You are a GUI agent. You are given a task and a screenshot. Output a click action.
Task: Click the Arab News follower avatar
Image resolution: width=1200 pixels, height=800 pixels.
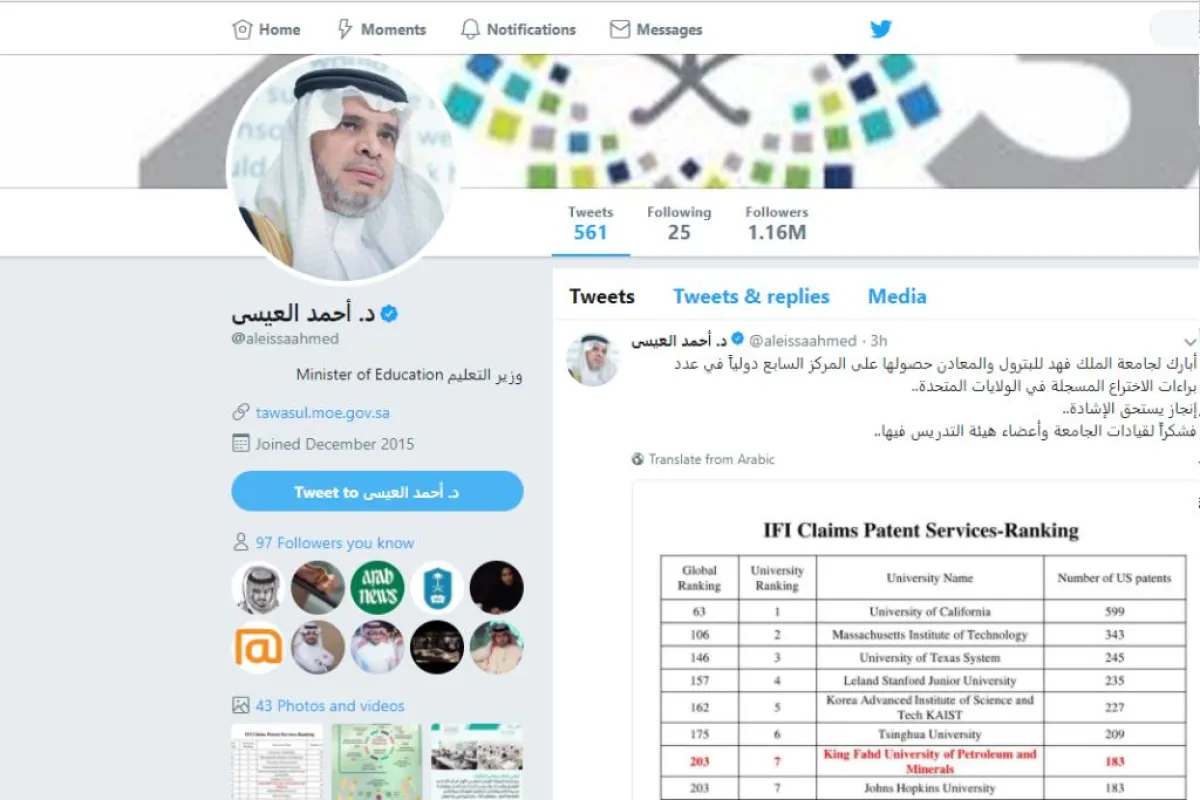[377, 587]
